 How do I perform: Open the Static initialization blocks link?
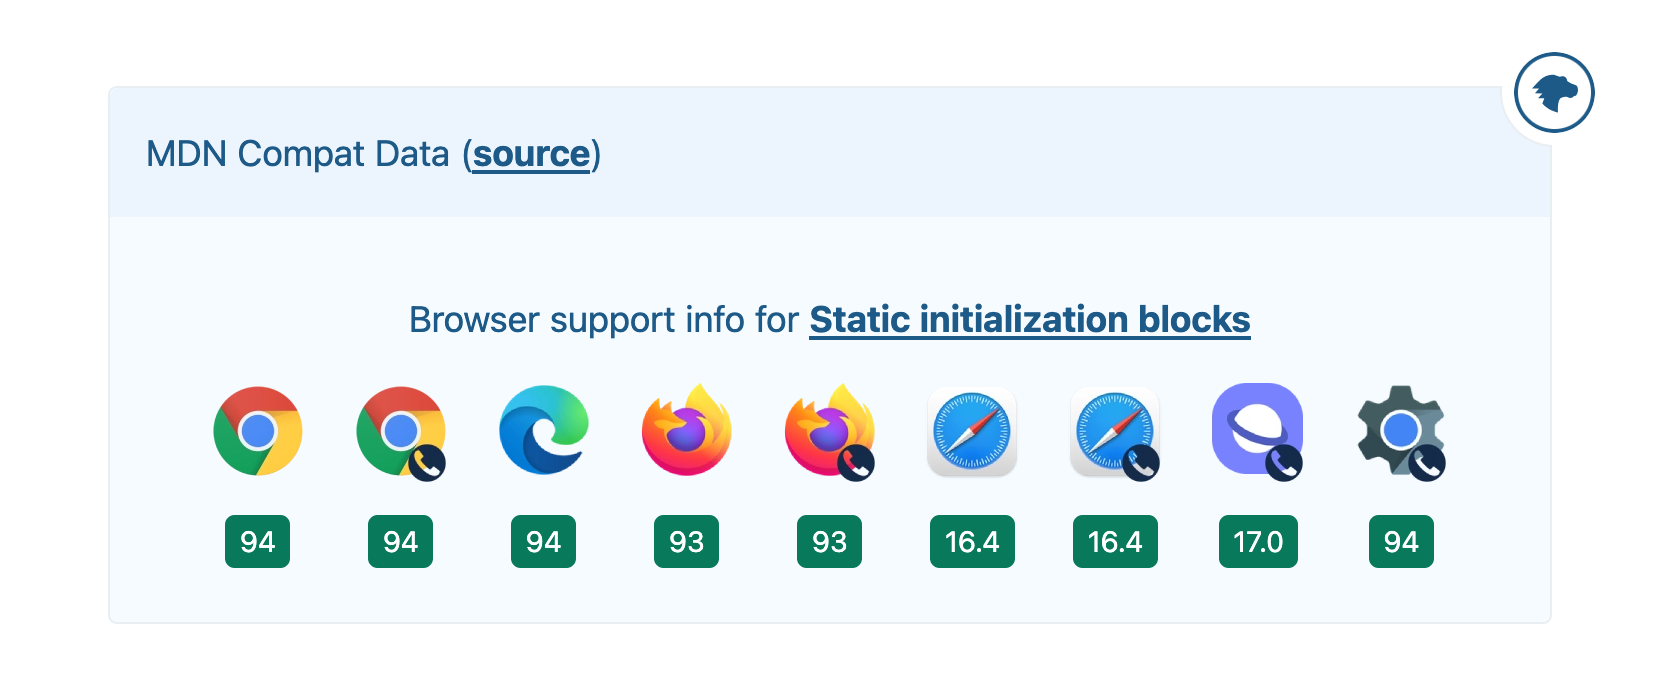pyautogui.click(x=1030, y=320)
